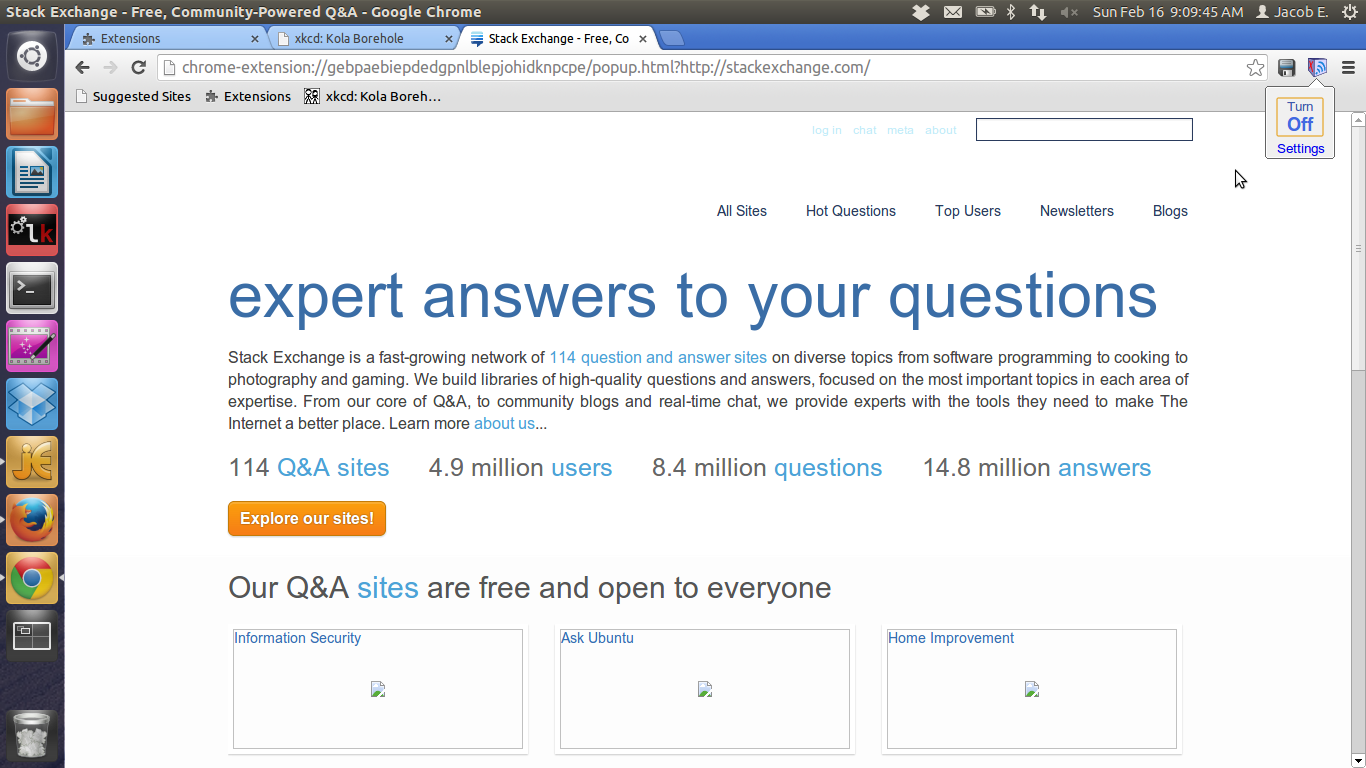Image resolution: width=1366 pixels, height=768 pixels.
Task: Close the Stack Exchange tab
Action: tap(642, 39)
